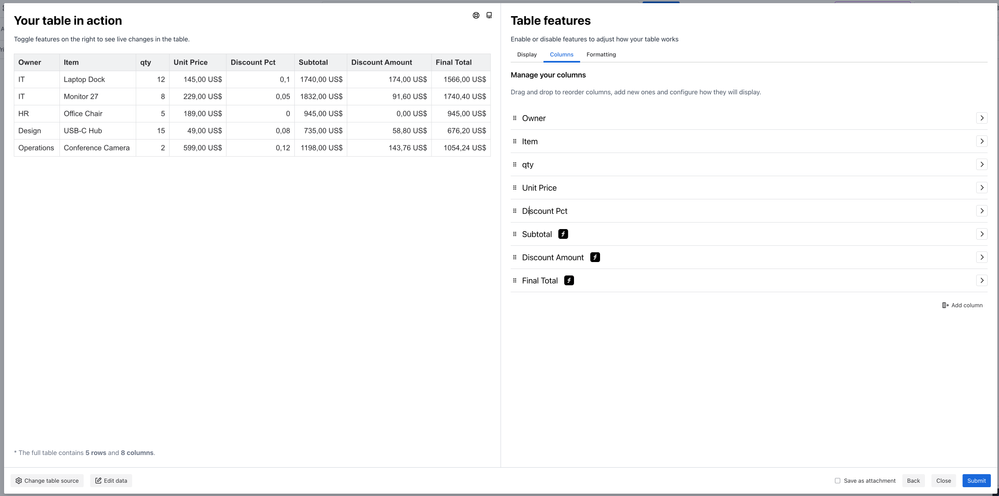Open the Formatting tab
The width and height of the screenshot is (999, 496).
click(x=601, y=55)
